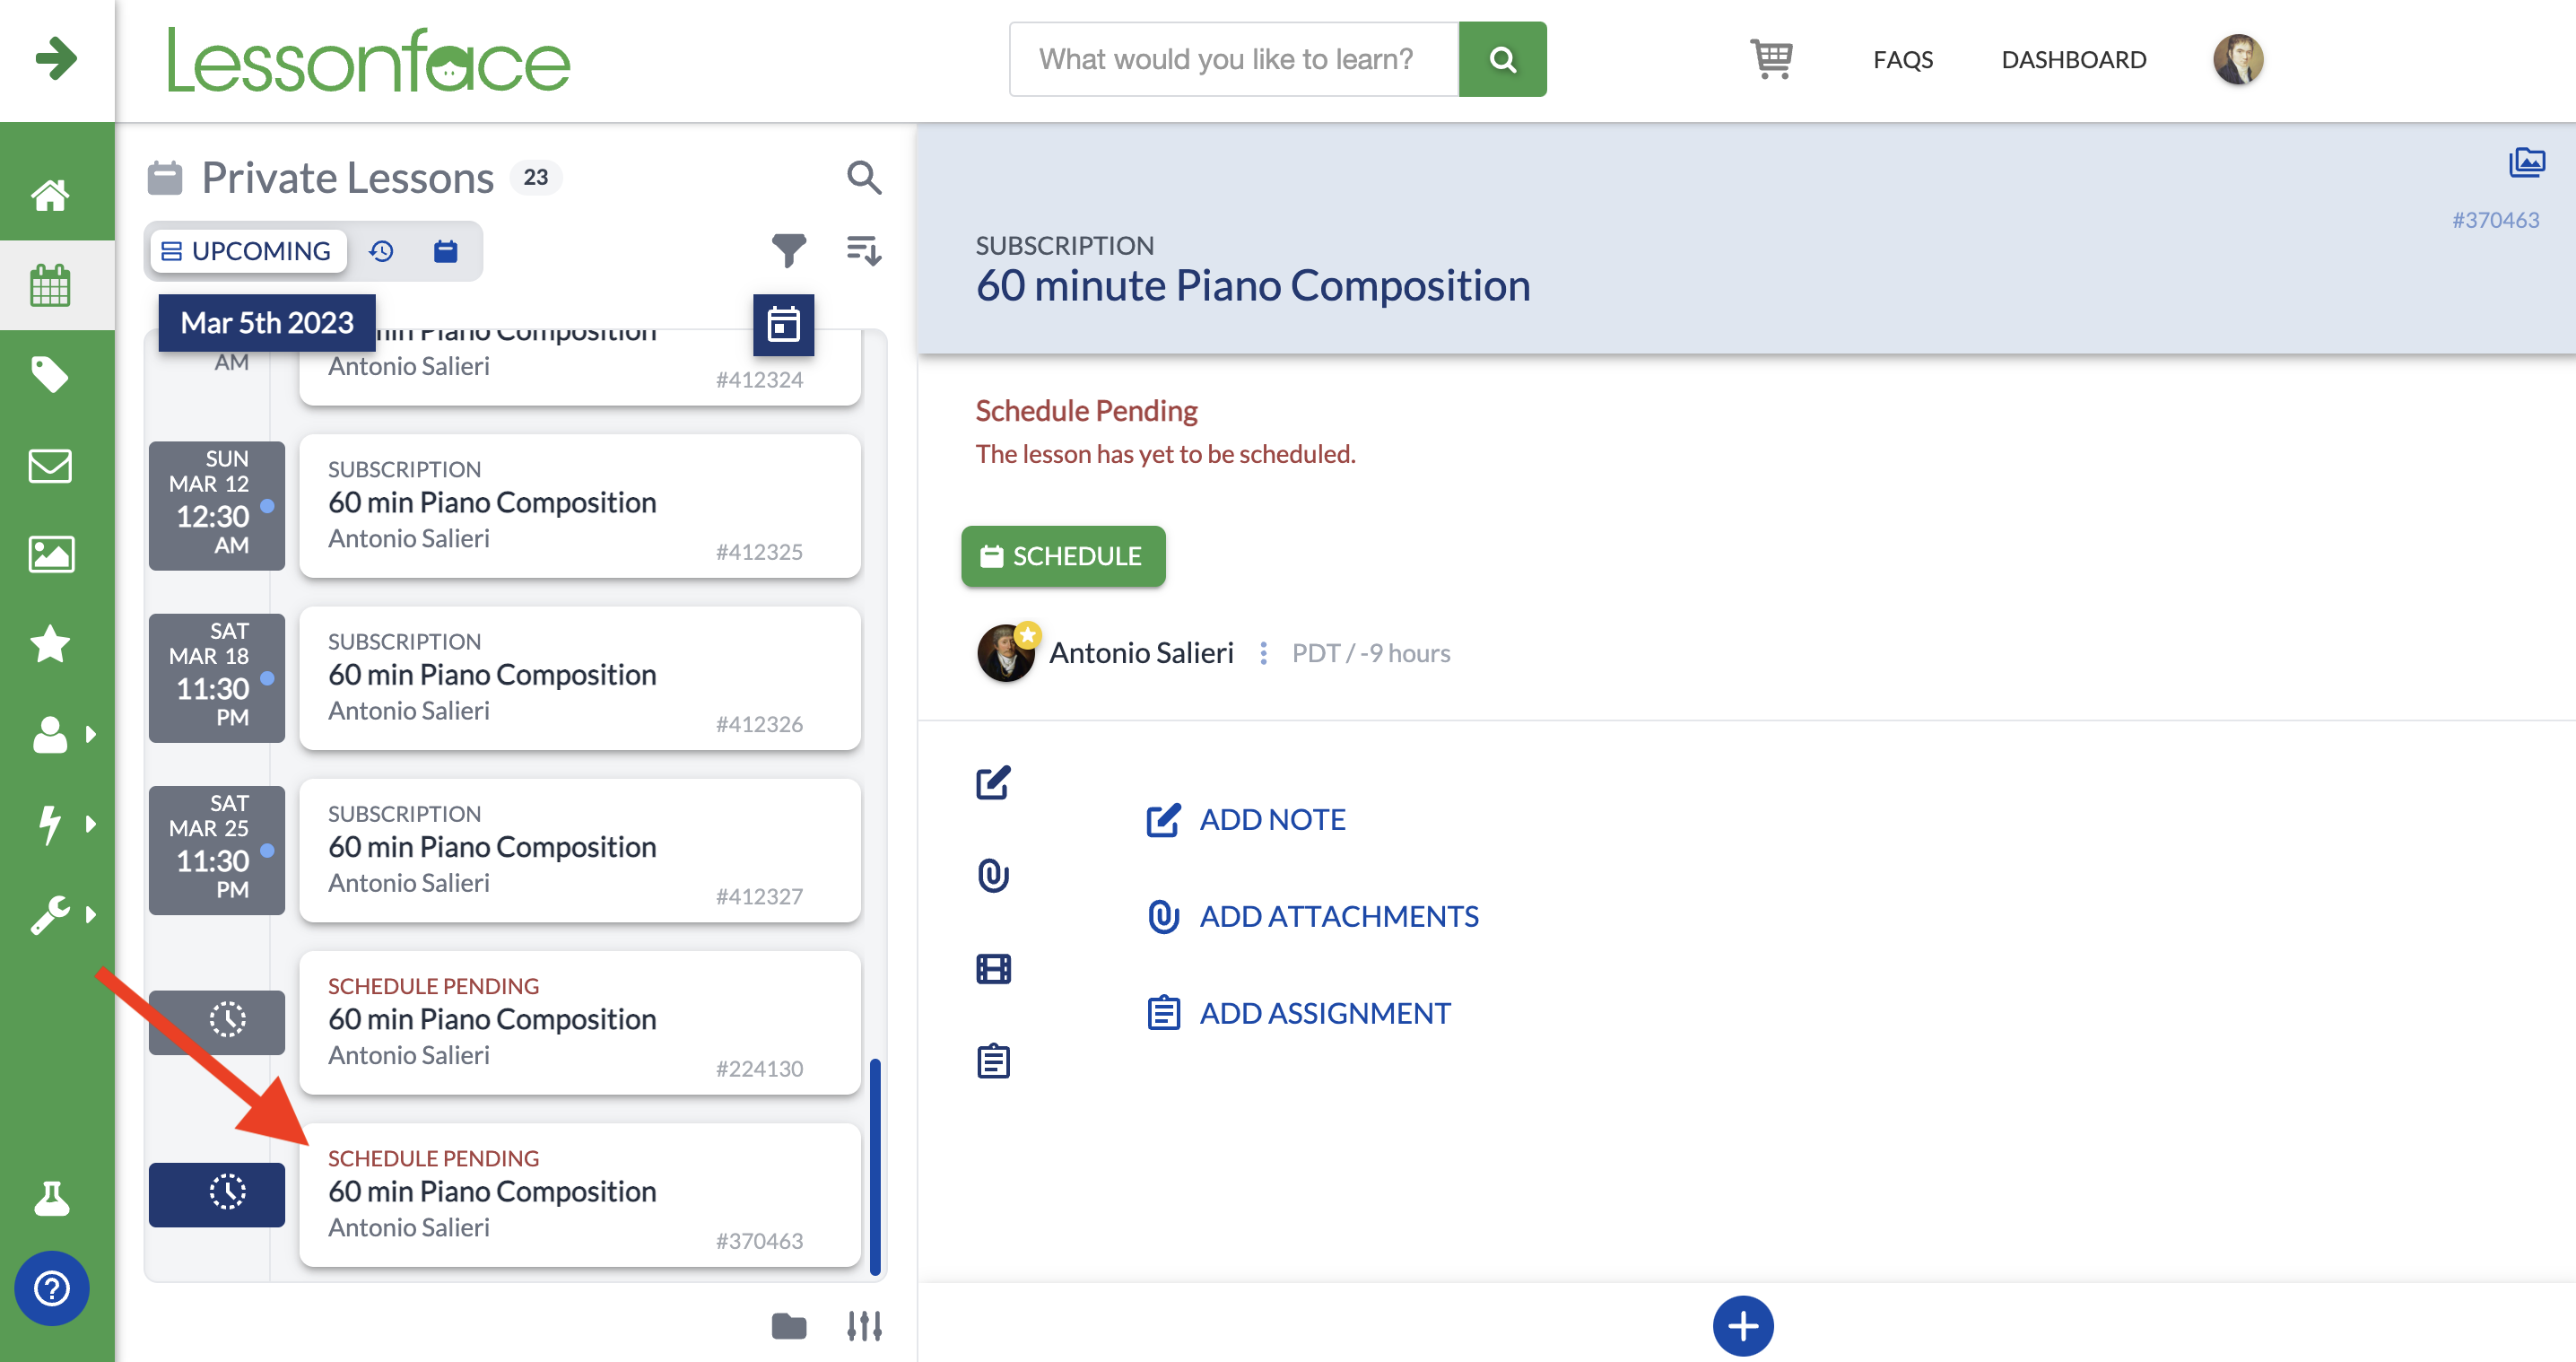Open schedule pending lesson #370463
Viewport: 2576px width, 1362px height.
580,1195
